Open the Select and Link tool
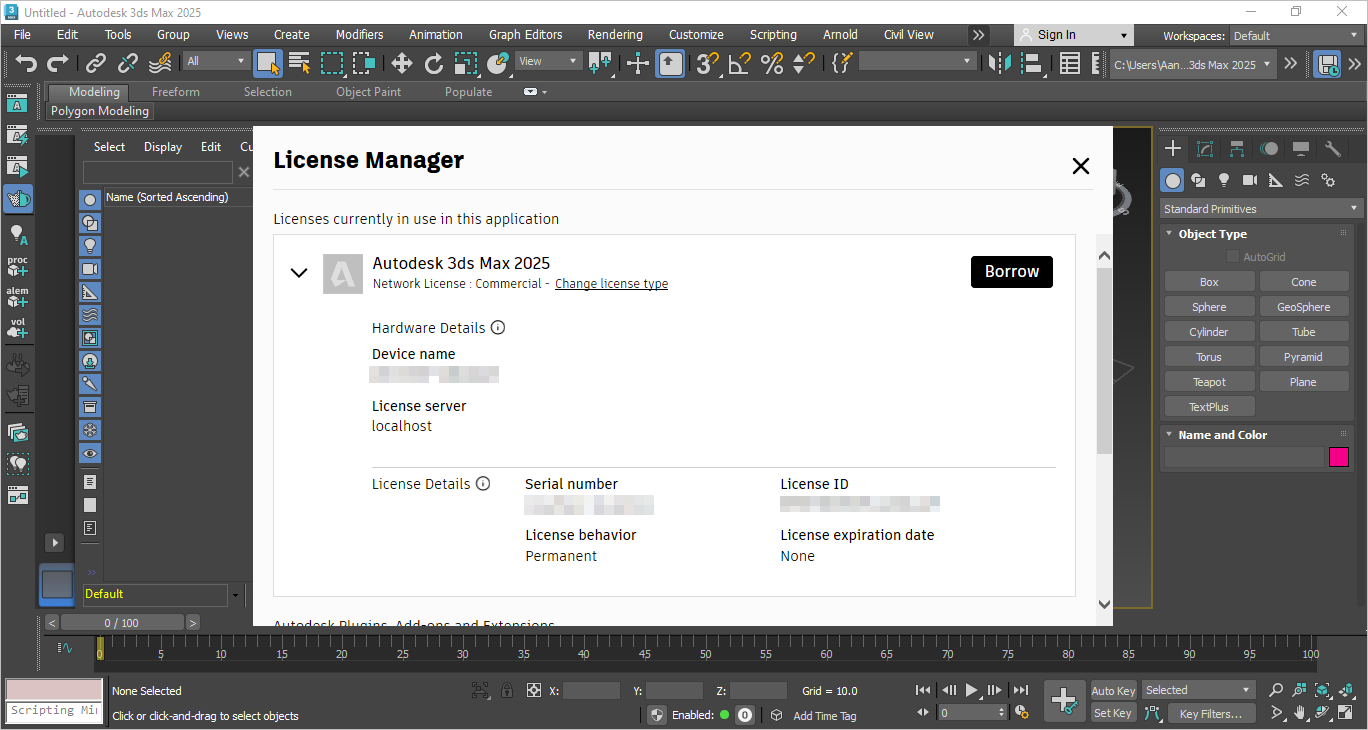 click(x=95, y=64)
